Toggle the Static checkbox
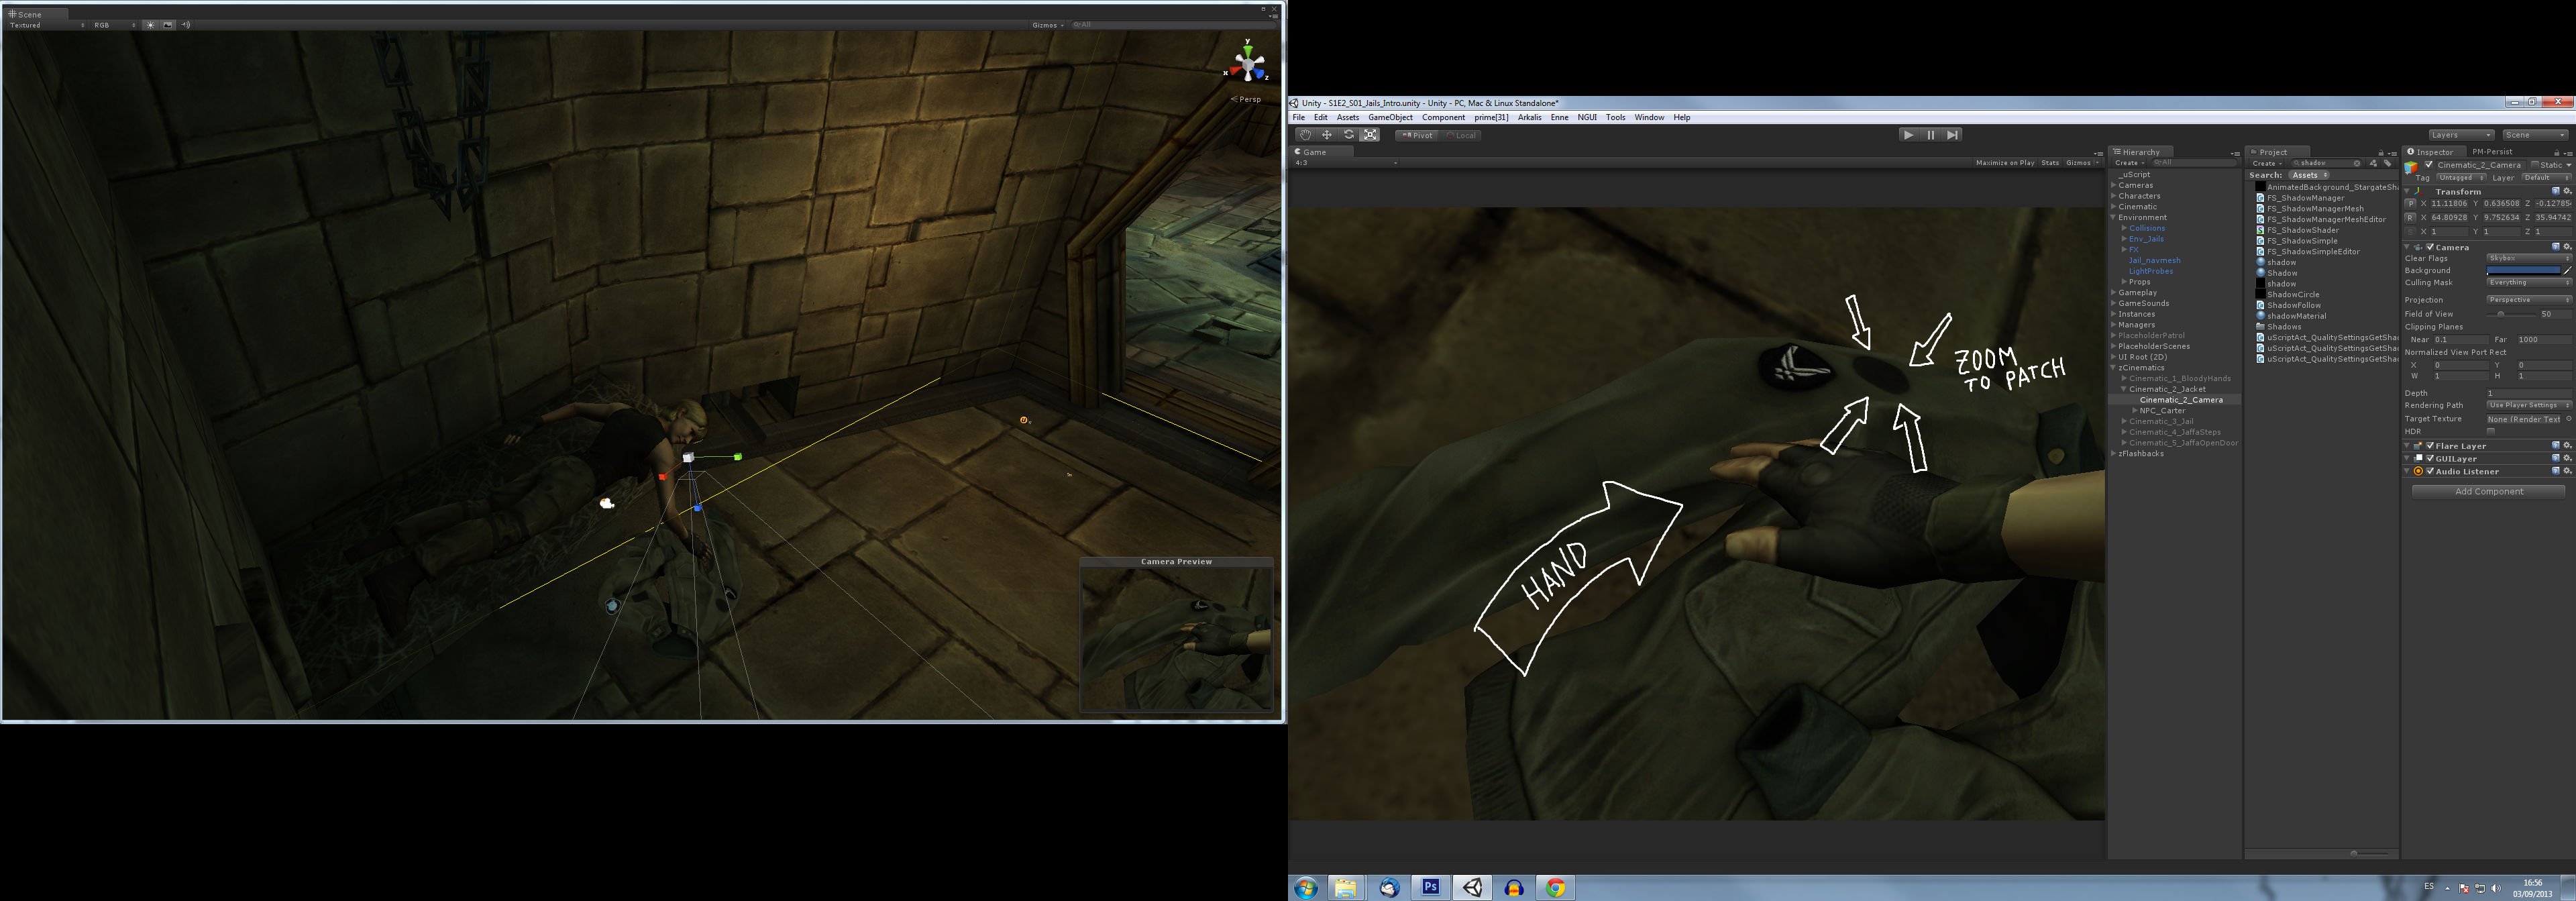The width and height of the screenshot is (2576, 901). [x=2535, y=165]
